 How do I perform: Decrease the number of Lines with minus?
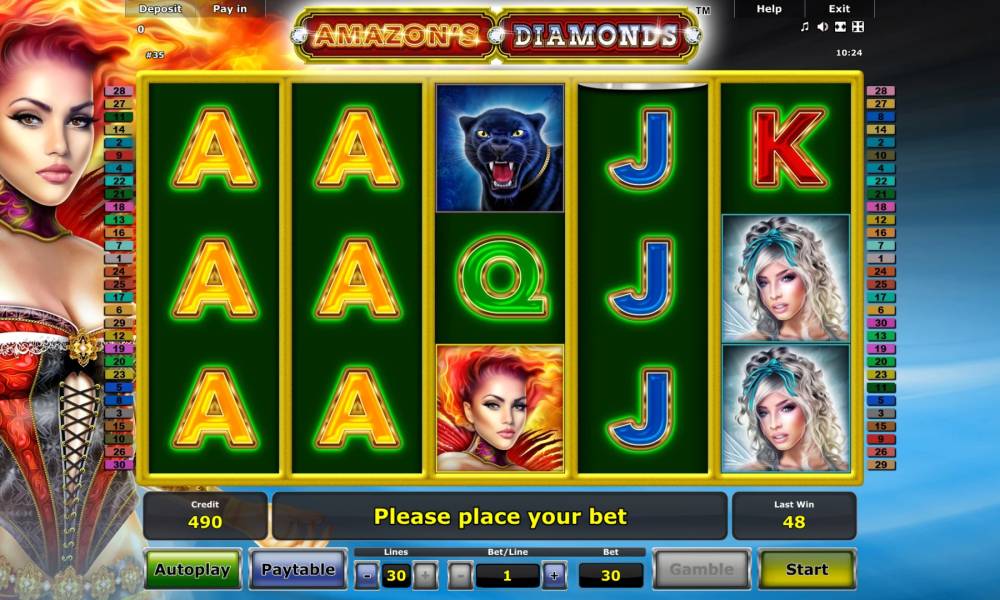[x=367, y=576]
